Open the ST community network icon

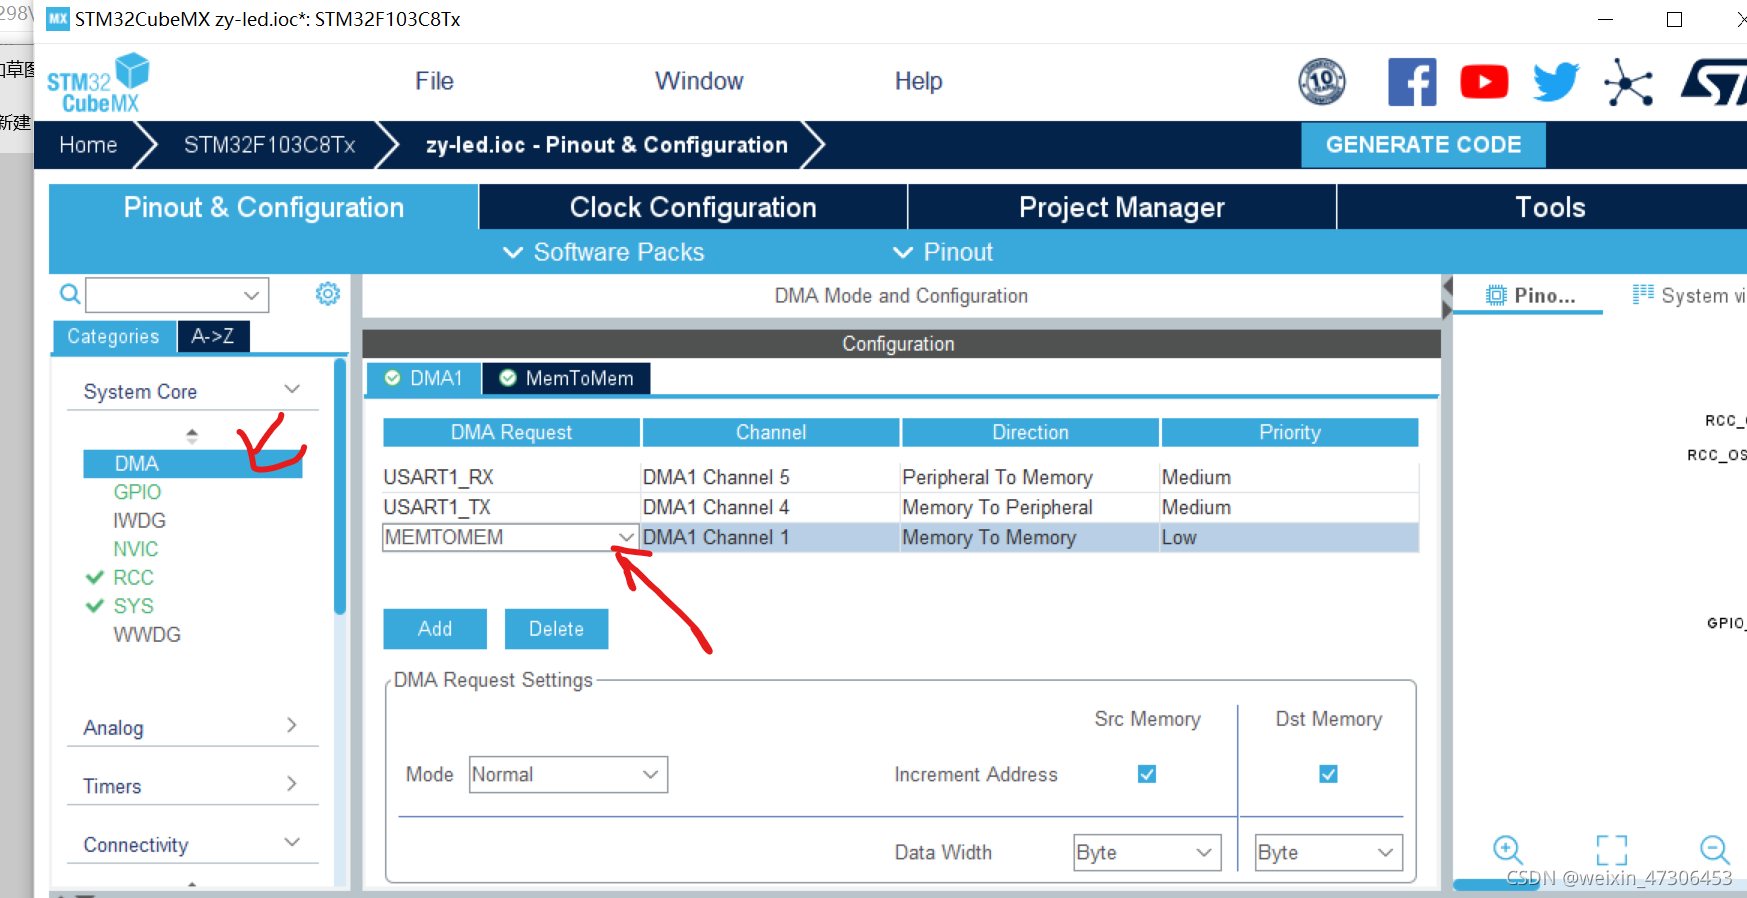(x=1628, y=82)
